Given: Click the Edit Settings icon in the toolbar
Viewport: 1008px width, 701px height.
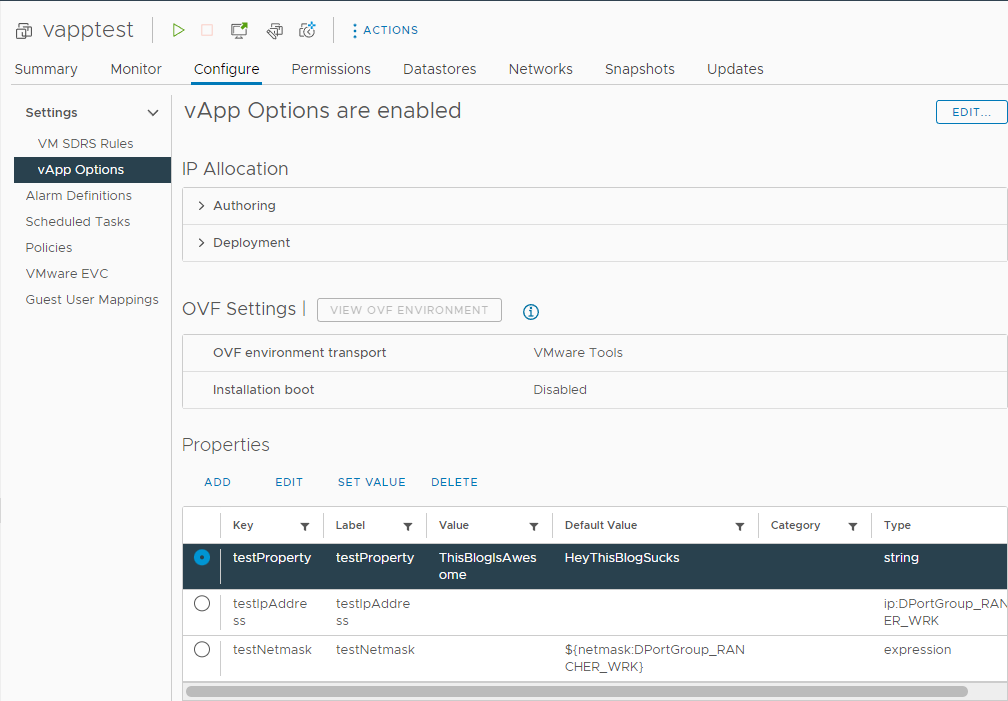Looking at the screenshot, I should click(x=274, y=31).
